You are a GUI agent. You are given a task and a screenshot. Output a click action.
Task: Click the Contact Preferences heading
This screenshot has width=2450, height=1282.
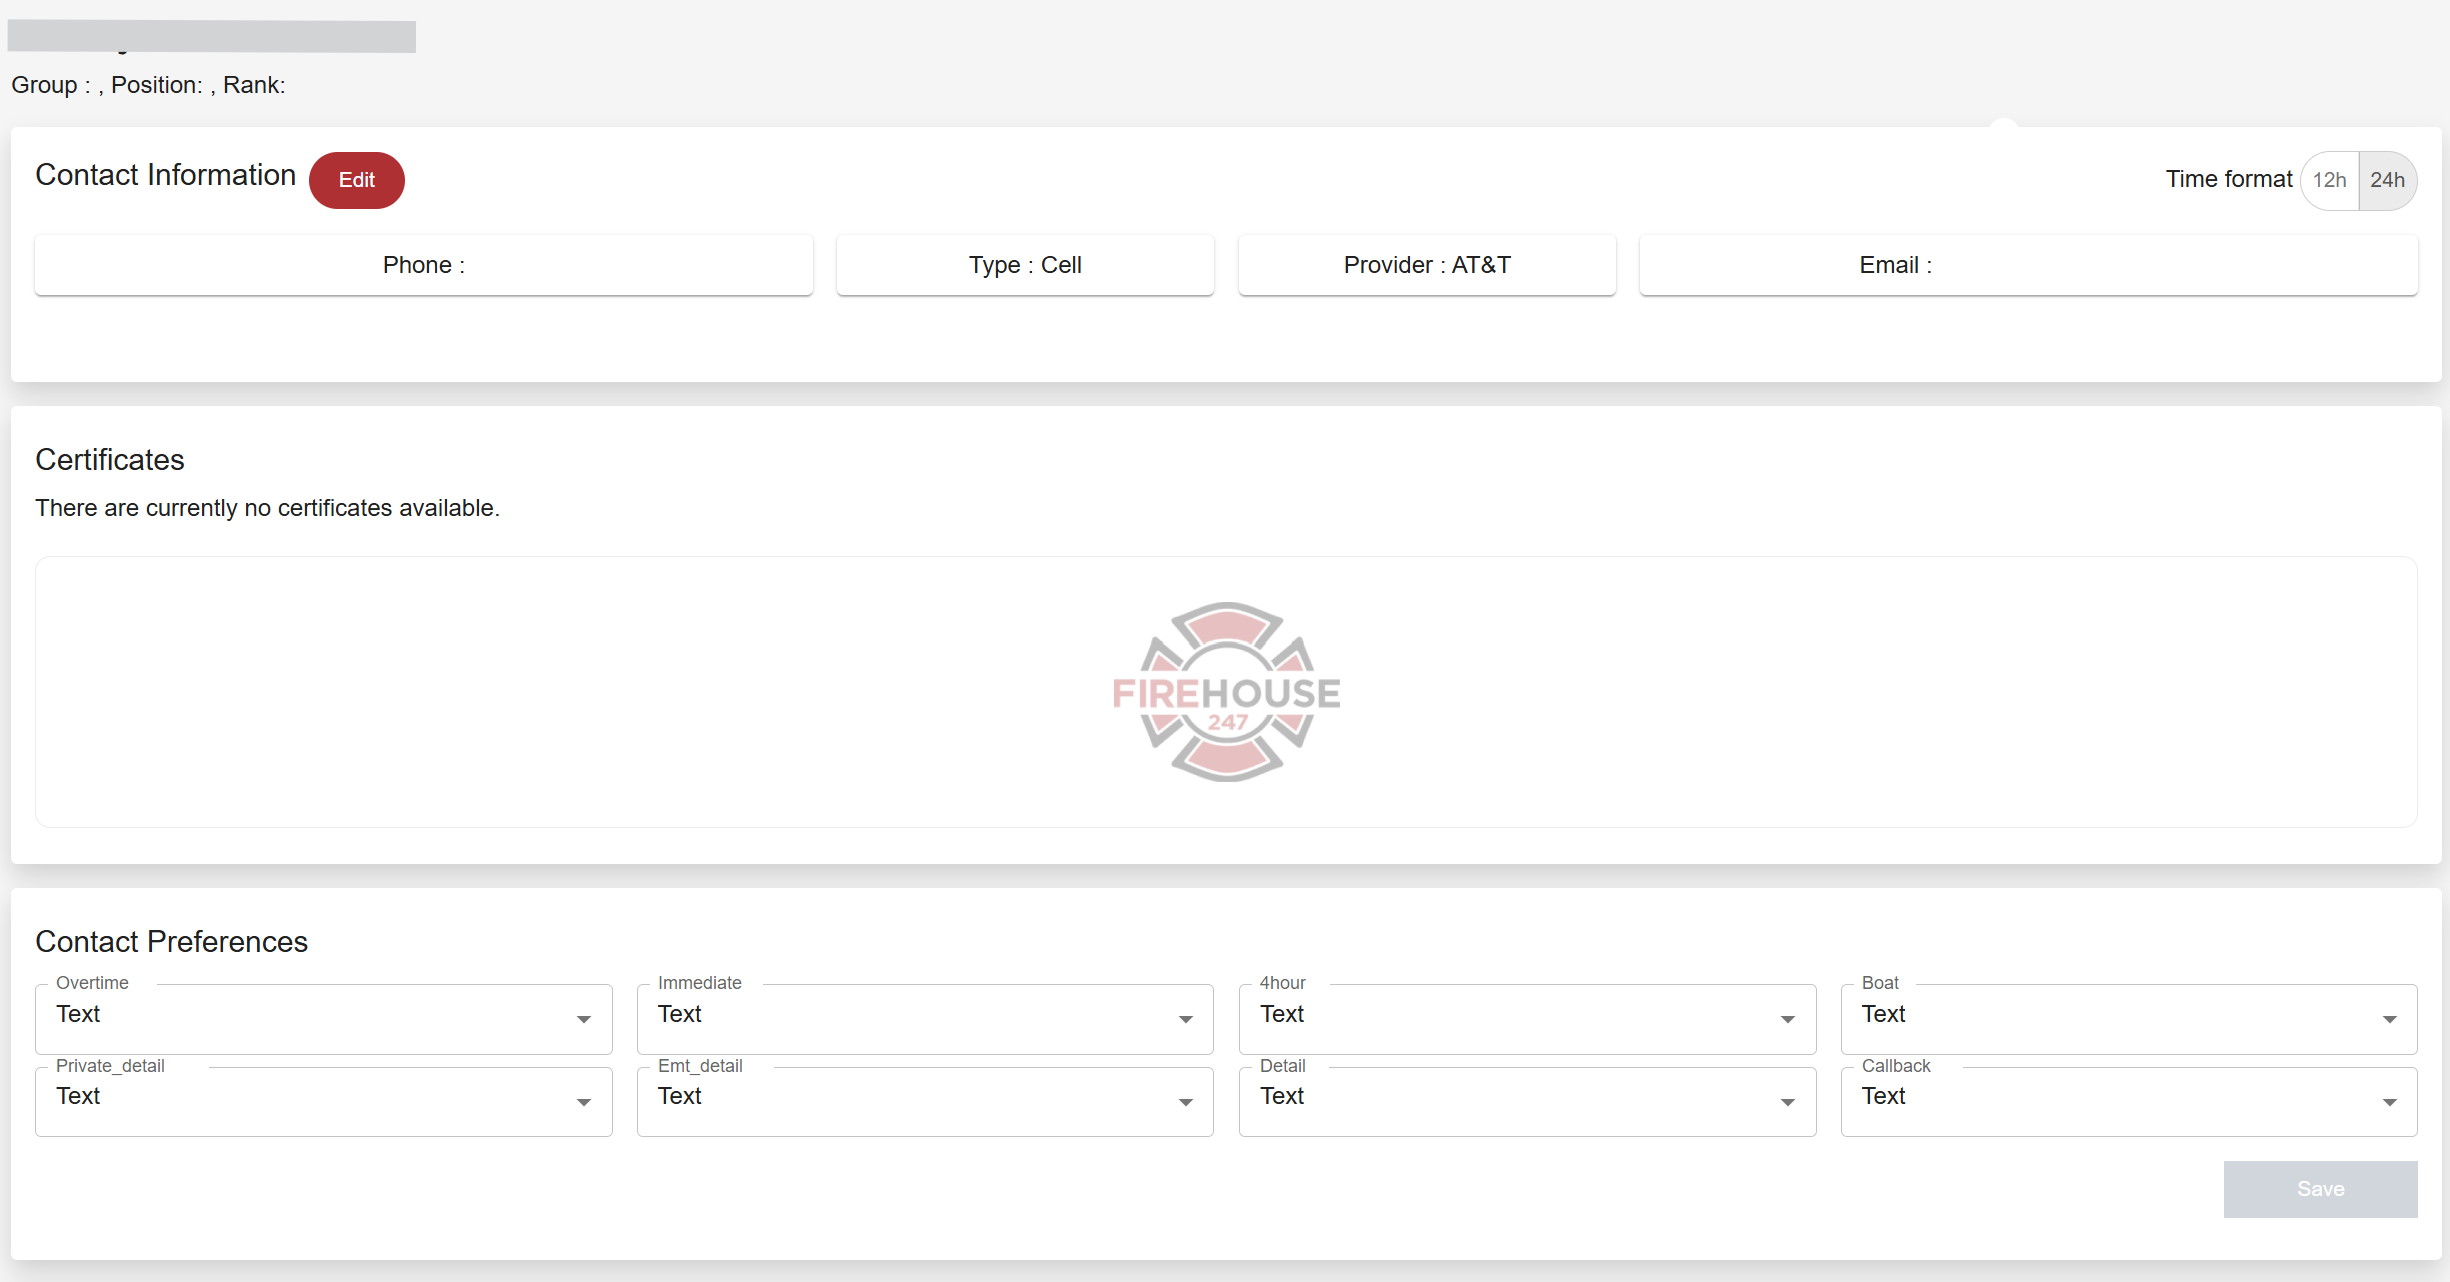point(171,942)
